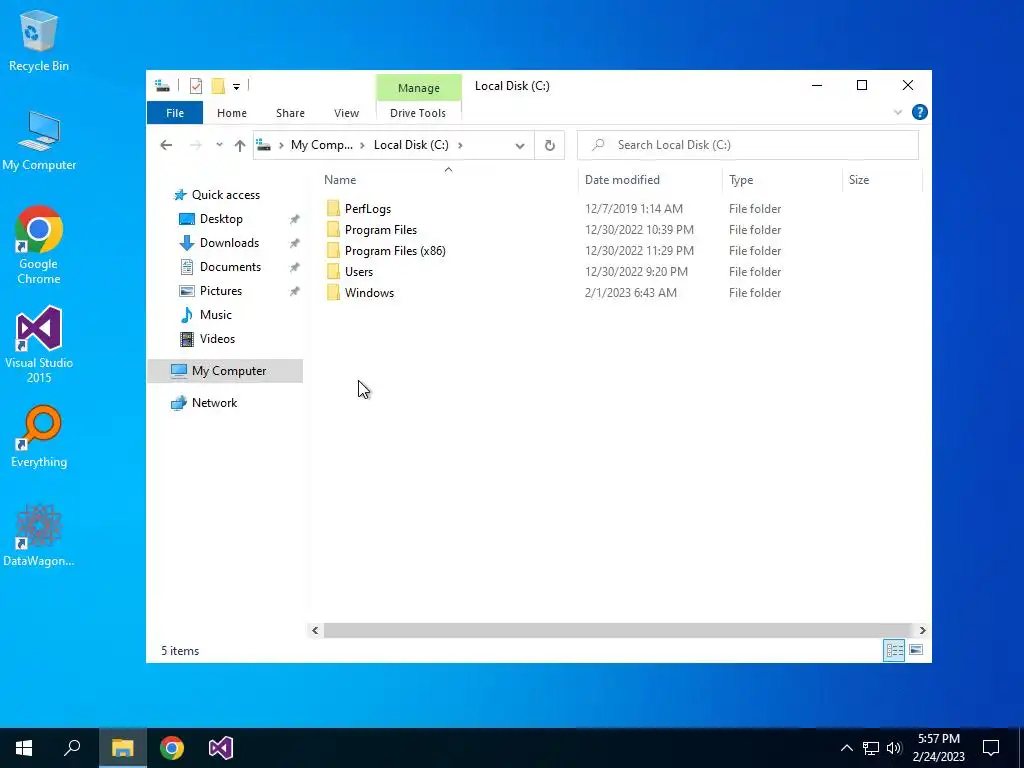Viewport: 1024px width, 768px height.
Task: Select the Windows folder
Action: click(x=369, y=293)
